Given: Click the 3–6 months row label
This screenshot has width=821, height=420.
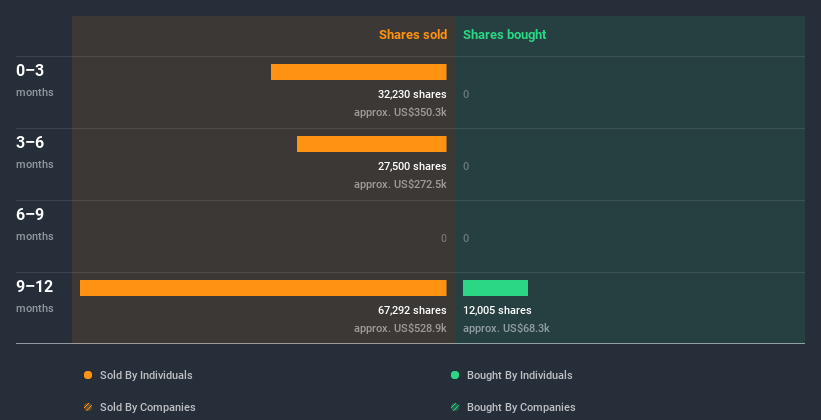Looking at the screenshot, I should [35, 152].
